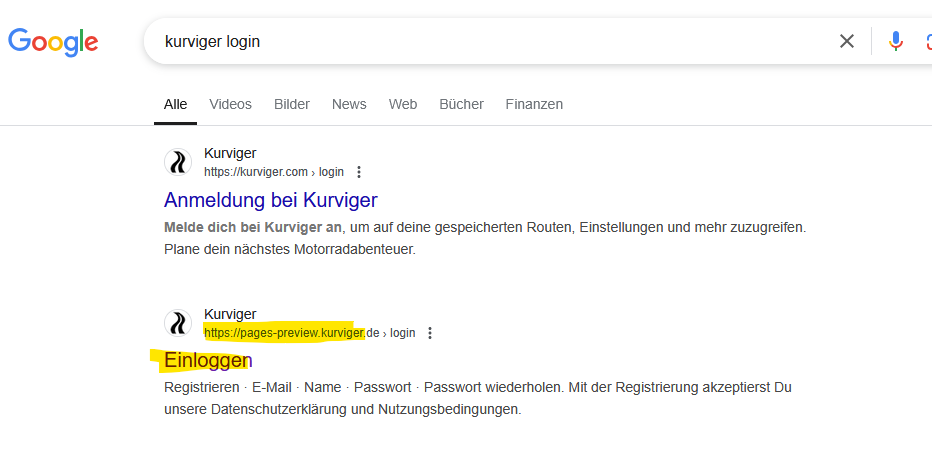Open the Google logo homepage
Viewport: 932px width, 467px height.
point(53,42)
